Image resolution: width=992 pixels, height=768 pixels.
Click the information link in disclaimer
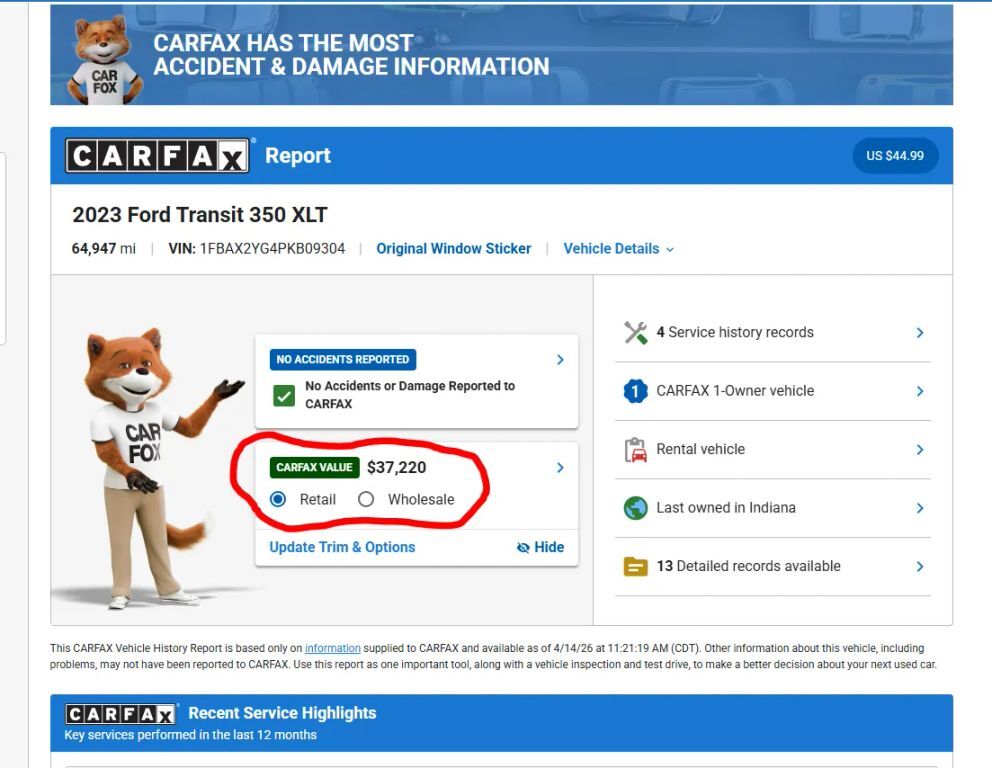[x=332, y=649]
